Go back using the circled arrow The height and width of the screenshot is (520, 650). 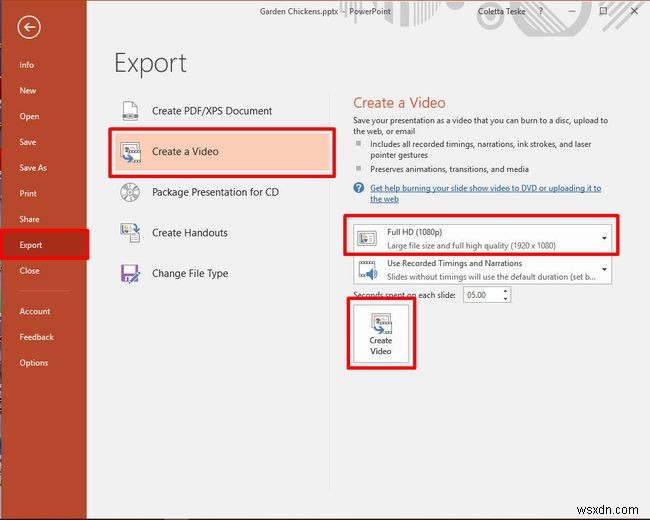(29, 27)
